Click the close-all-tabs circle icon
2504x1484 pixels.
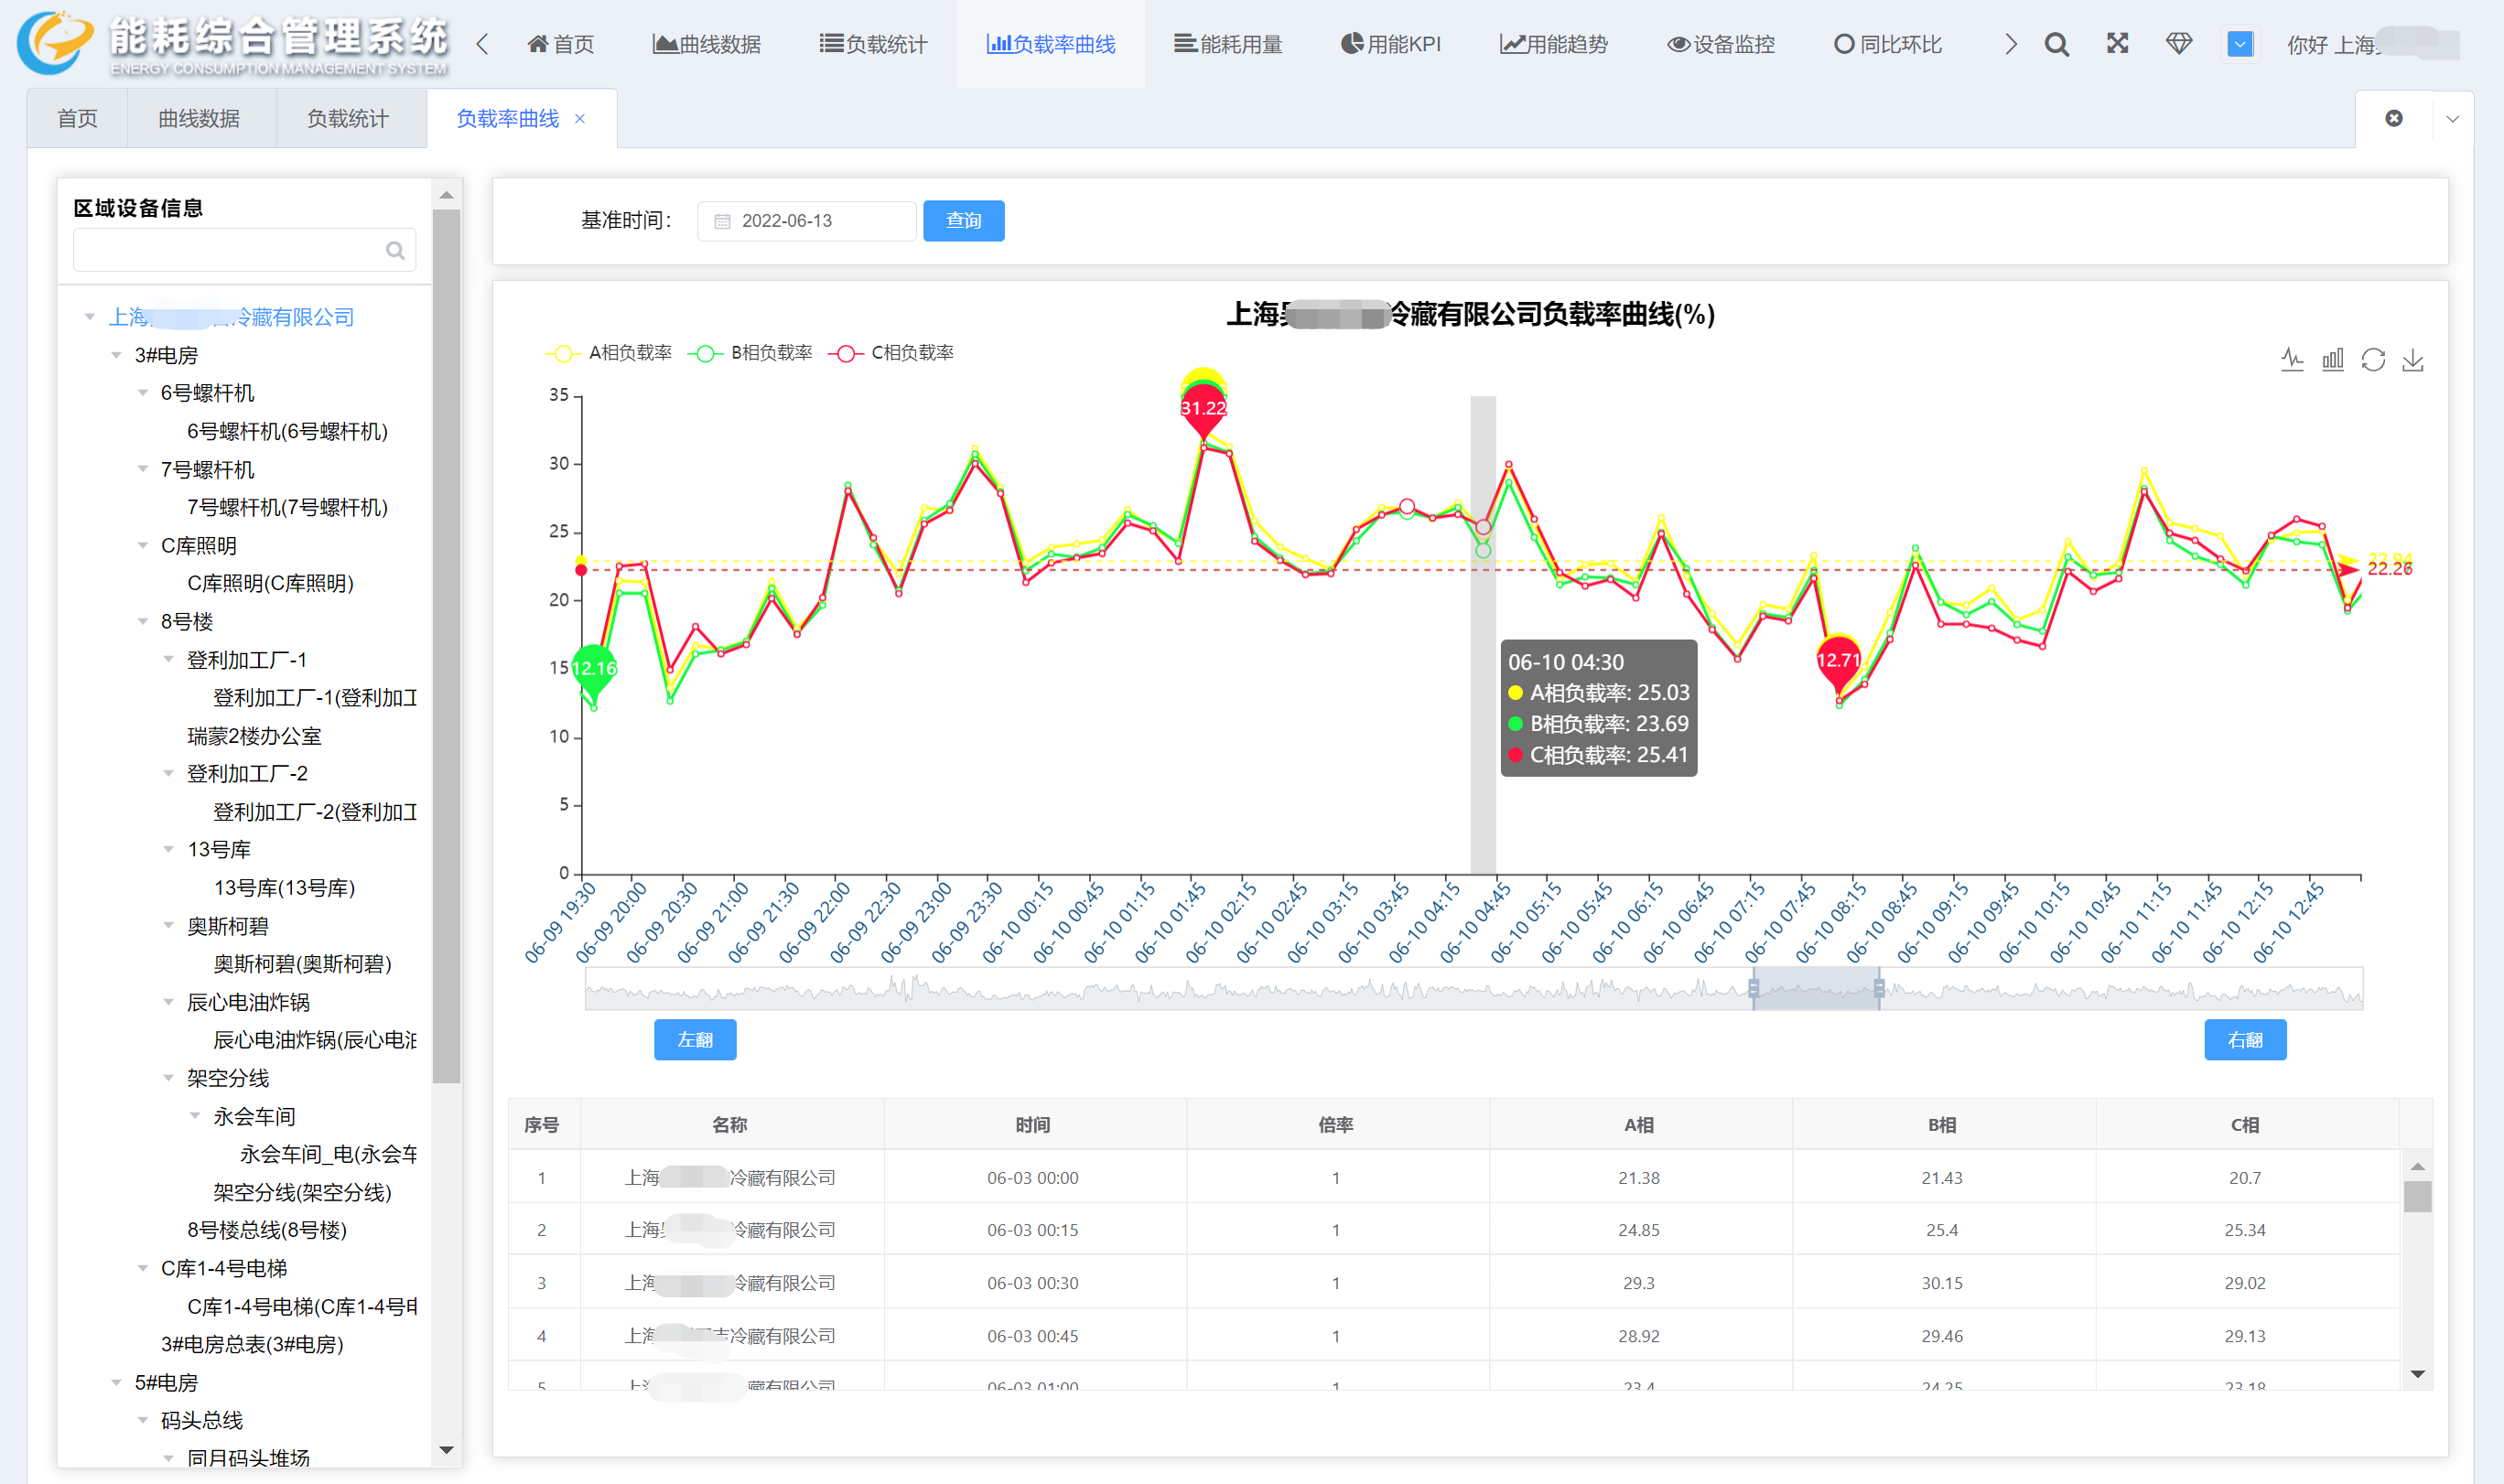tap(2394, 119)
